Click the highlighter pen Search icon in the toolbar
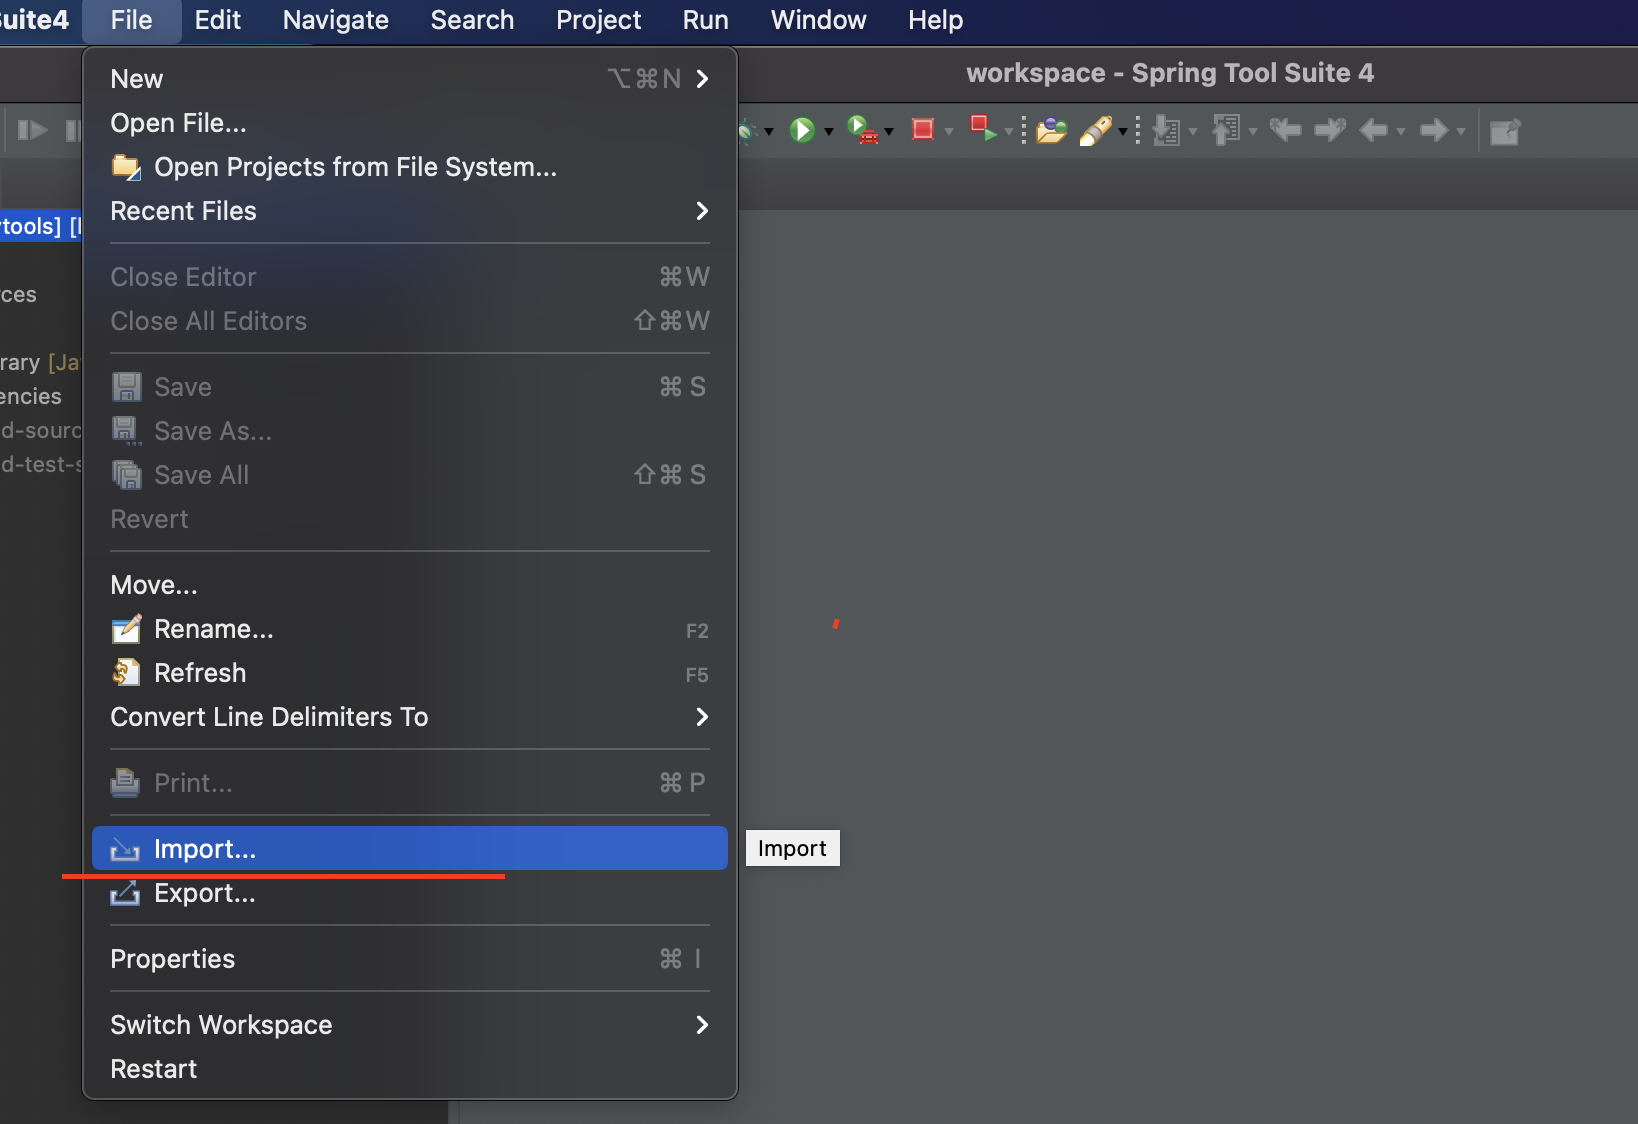Viewport: 1638px width, 1124px height. pyautogui.click(x=1095, y=131)
